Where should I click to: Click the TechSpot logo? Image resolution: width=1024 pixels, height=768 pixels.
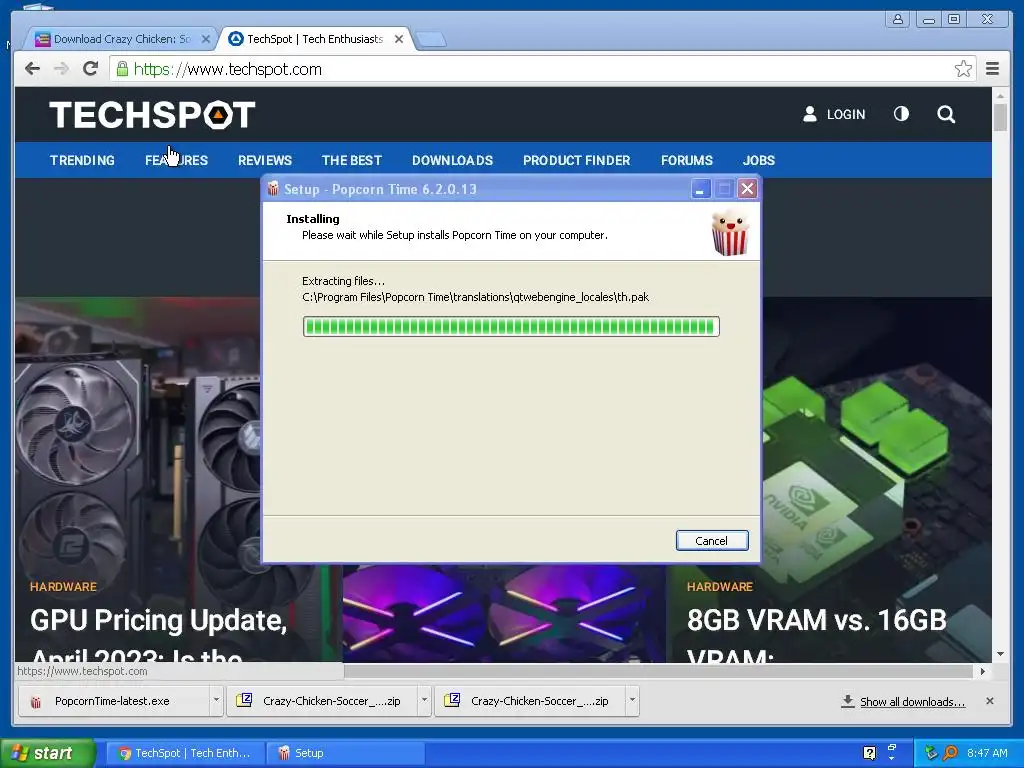point(152,114)
